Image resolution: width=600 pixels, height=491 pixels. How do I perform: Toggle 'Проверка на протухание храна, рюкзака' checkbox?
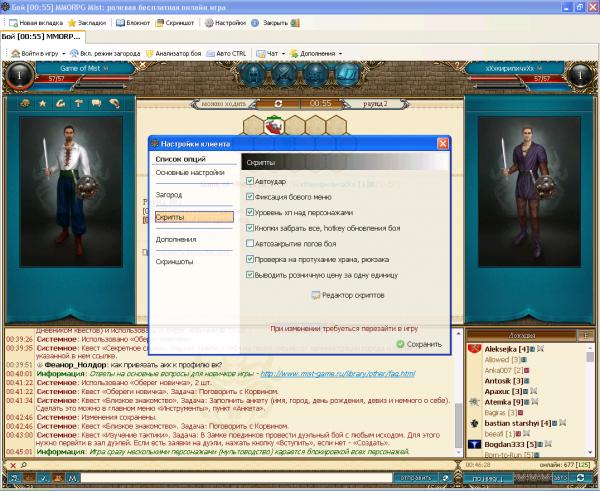250,259
